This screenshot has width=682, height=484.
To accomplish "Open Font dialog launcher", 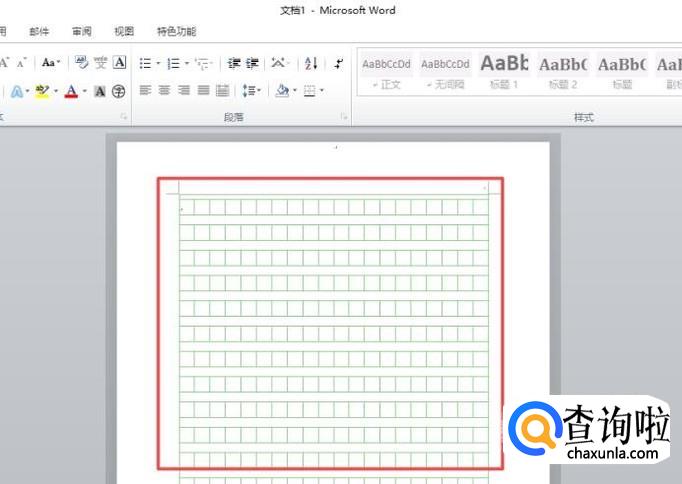I will pos(124,117).
